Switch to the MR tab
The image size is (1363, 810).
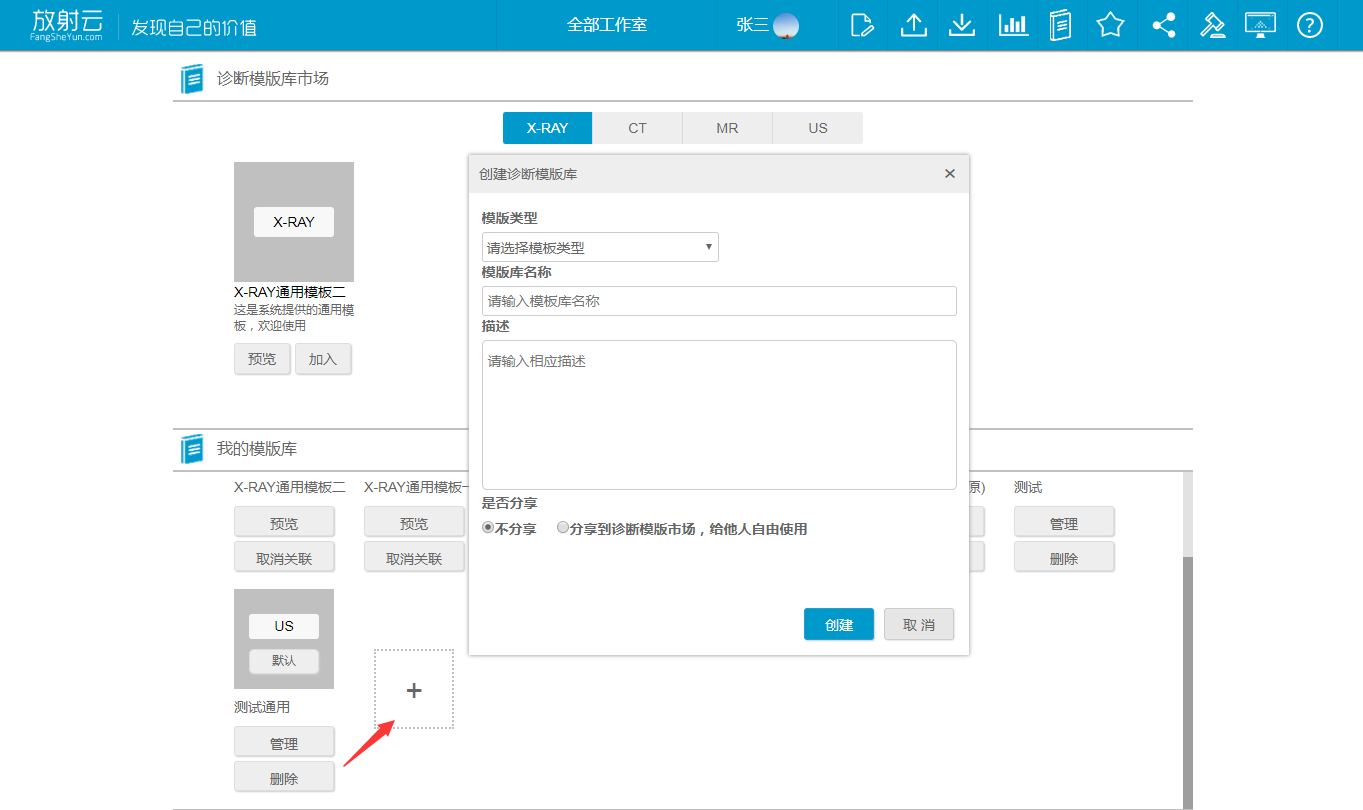pyautogui.click(x=727, y=128)
